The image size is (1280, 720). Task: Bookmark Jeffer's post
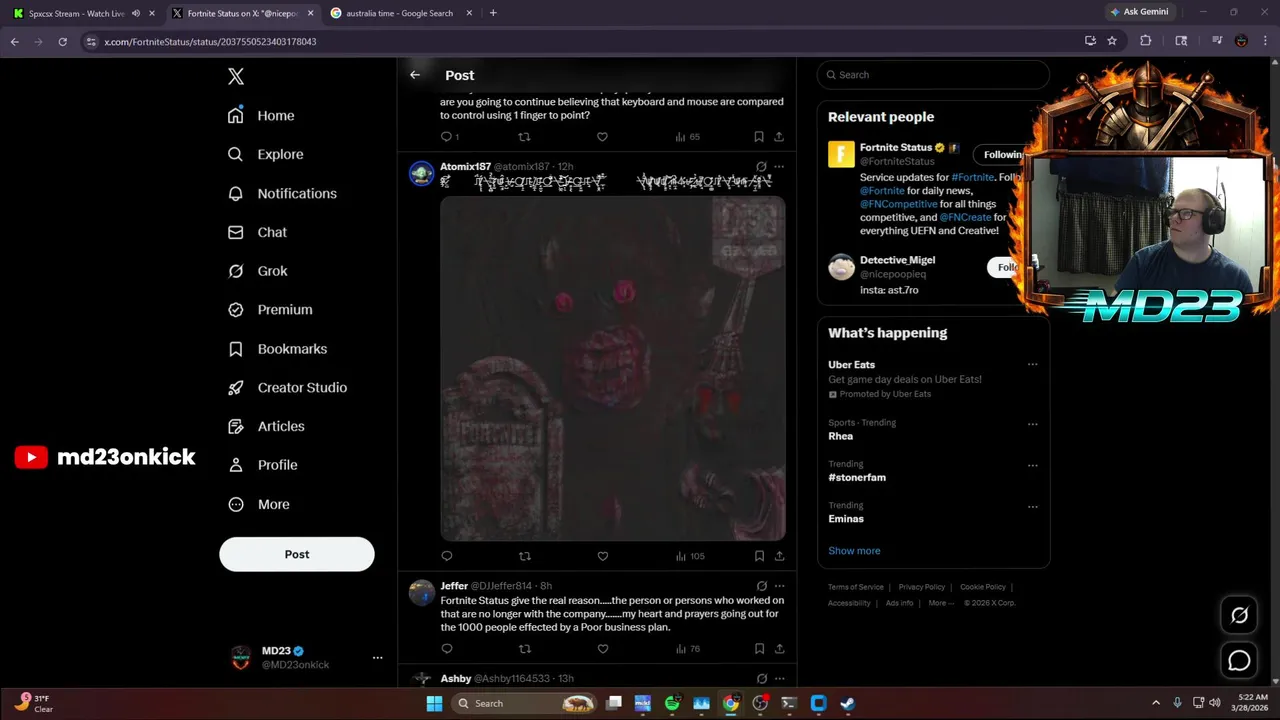(759, 649)
